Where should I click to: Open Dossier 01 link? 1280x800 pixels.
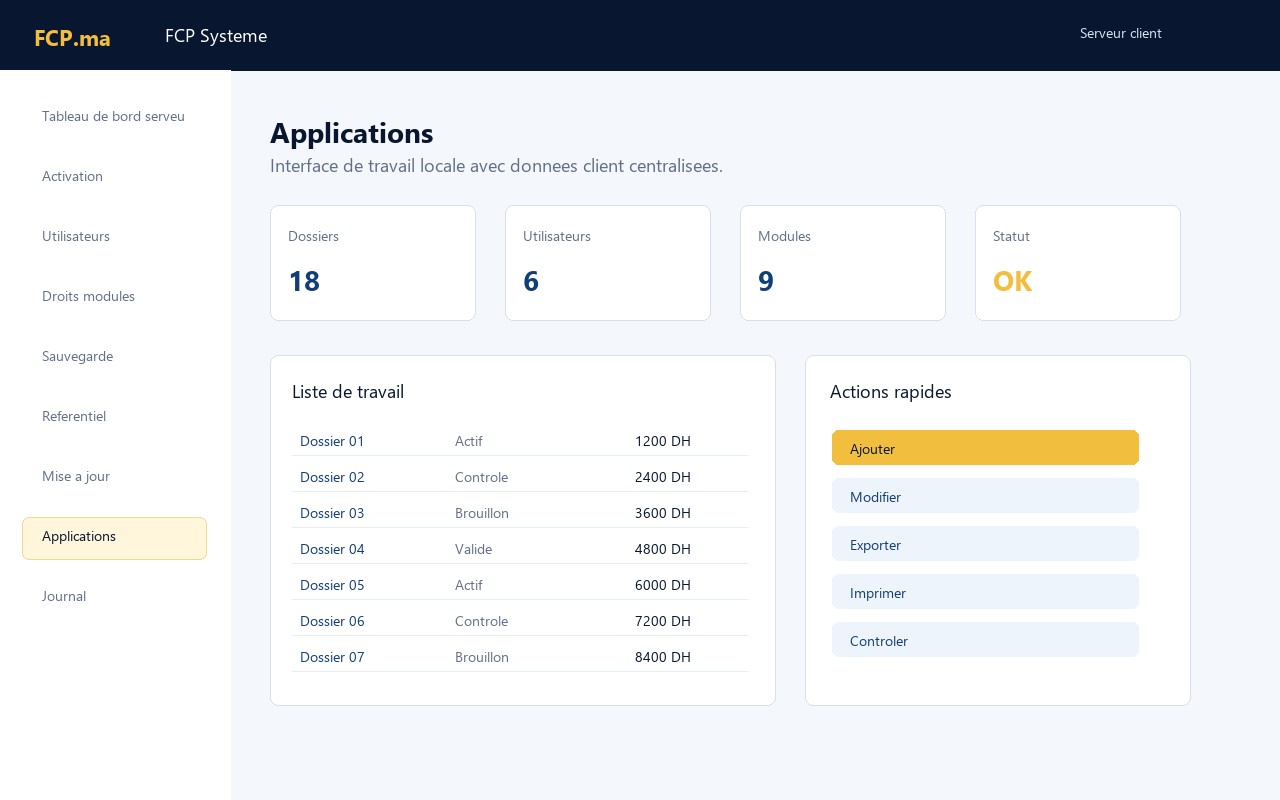tap(332, 441)
